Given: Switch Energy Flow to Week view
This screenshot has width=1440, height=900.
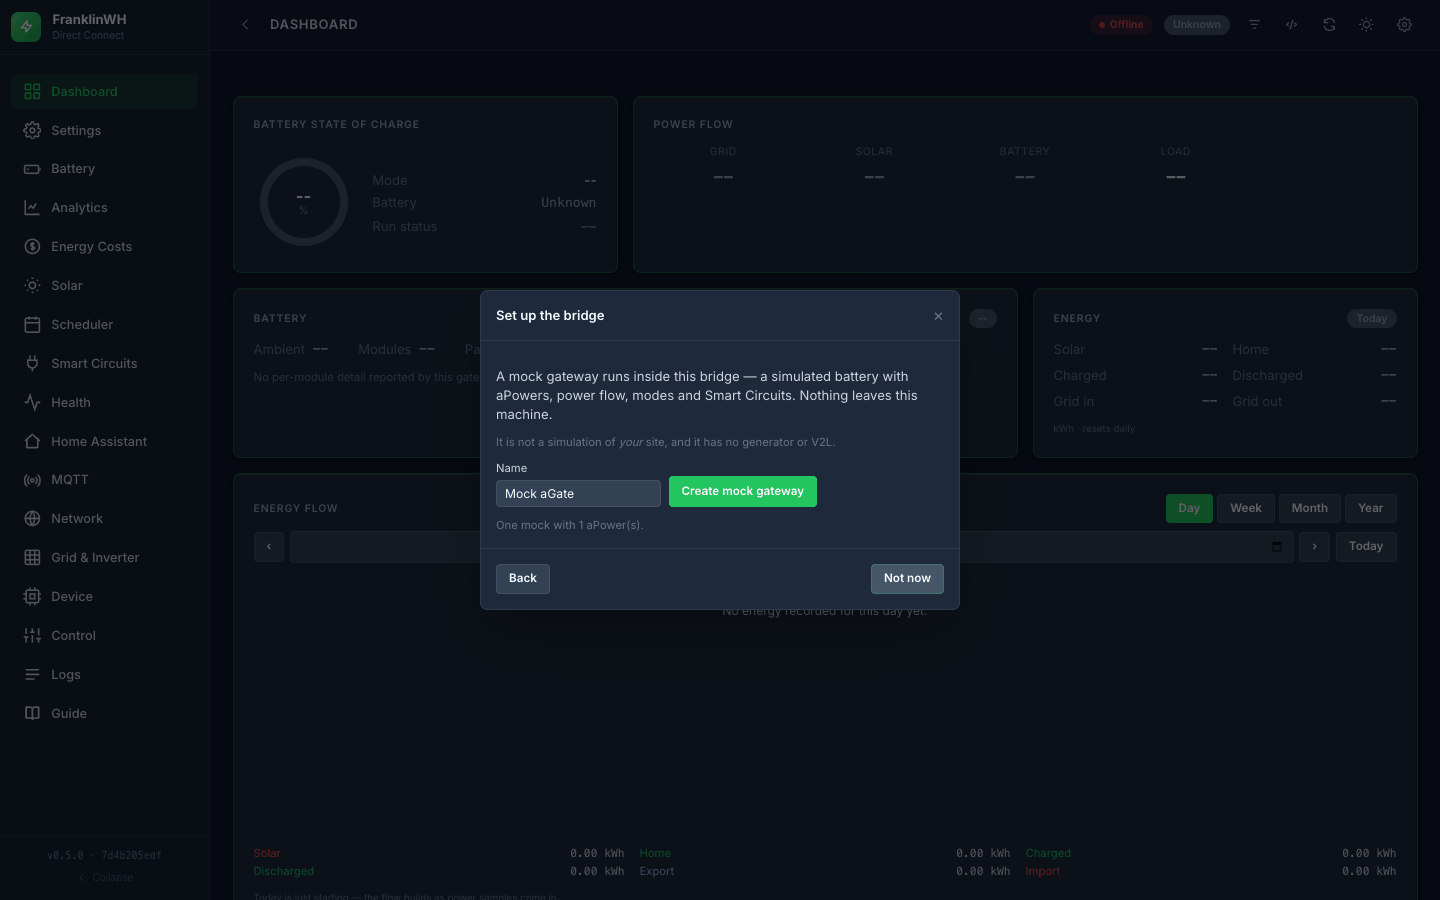Looking at the screenshot, I should pyautogui.click(x=1246, y=508).
